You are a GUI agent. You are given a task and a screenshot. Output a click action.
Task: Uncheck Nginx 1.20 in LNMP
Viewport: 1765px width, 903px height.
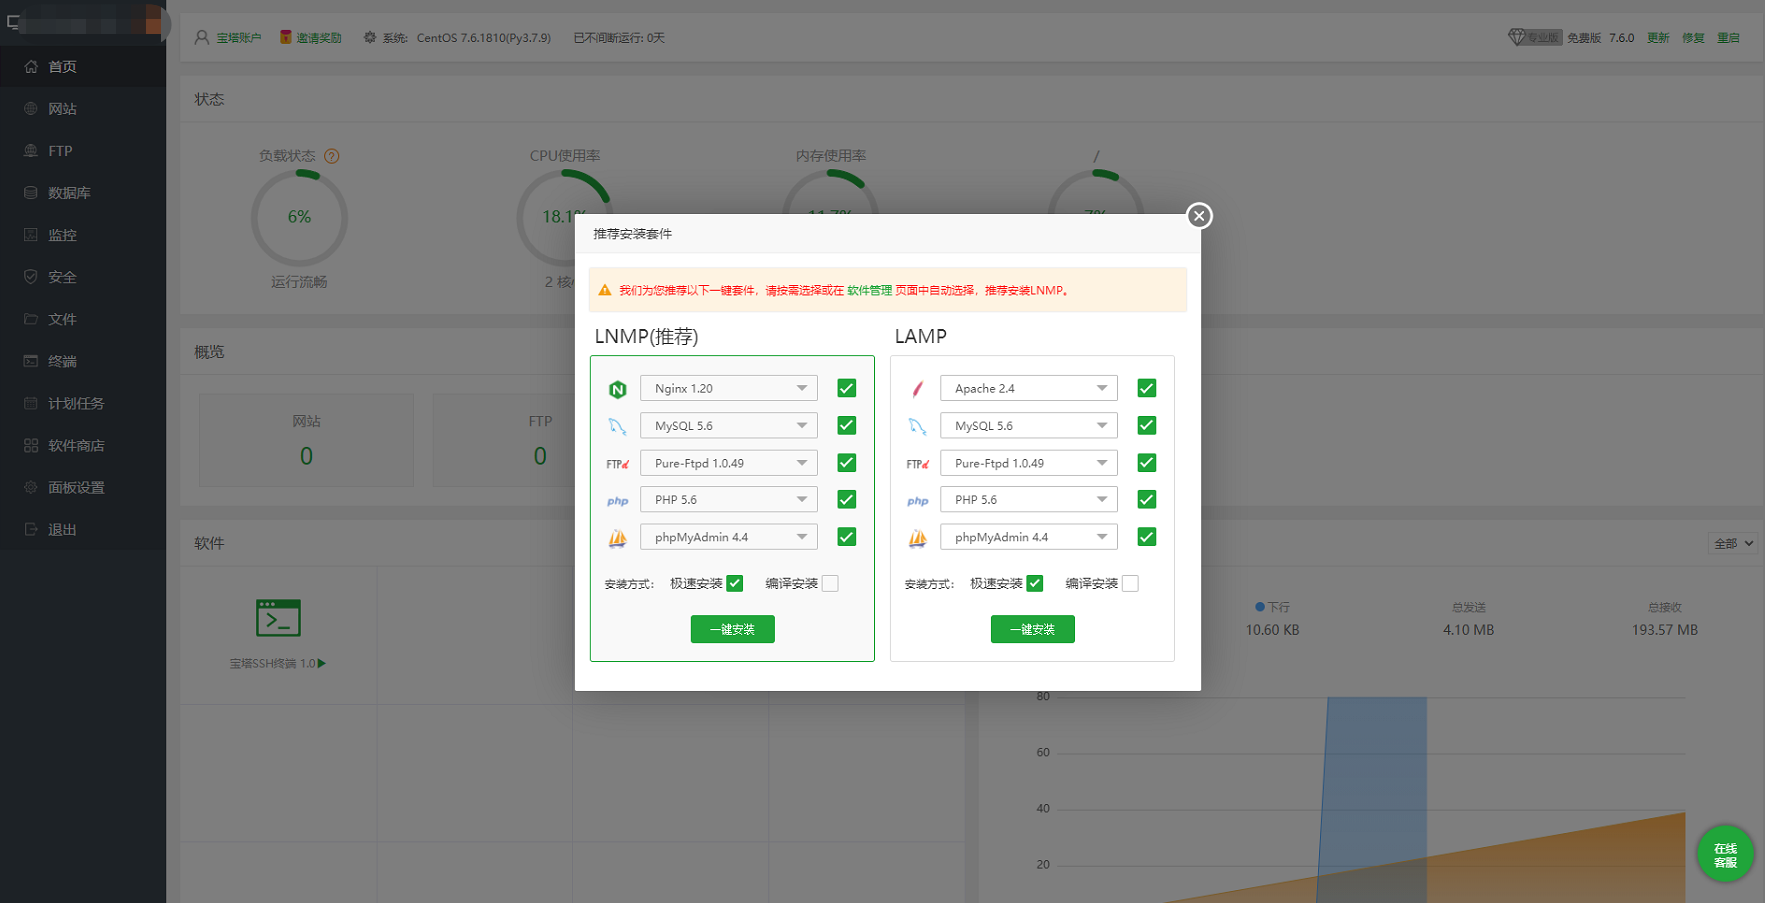(x=846, y=388)
